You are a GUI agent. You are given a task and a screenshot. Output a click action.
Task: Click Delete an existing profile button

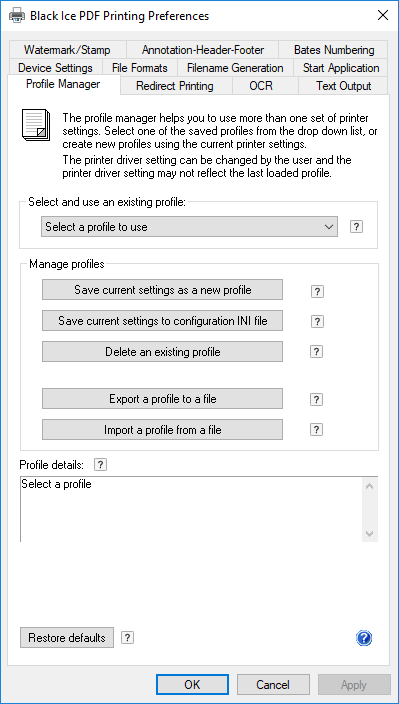(x=162, y=352)
